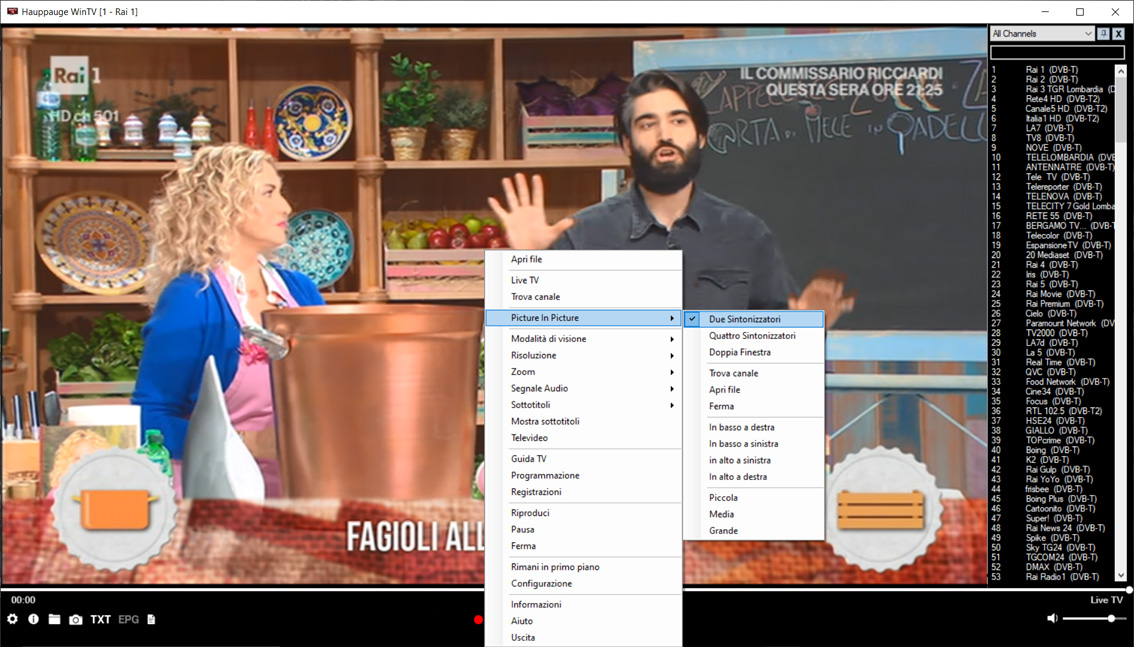Viewport: 1134px width, 647px height.
Task: Adjust the volume slider
Action: coord(1094,618)
